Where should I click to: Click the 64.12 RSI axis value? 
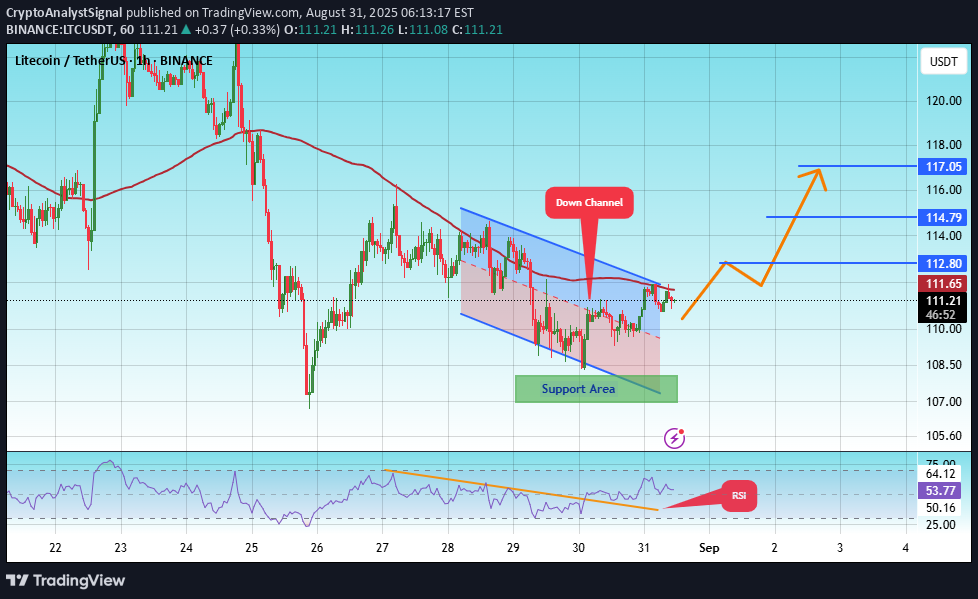(x=941, y=474)
